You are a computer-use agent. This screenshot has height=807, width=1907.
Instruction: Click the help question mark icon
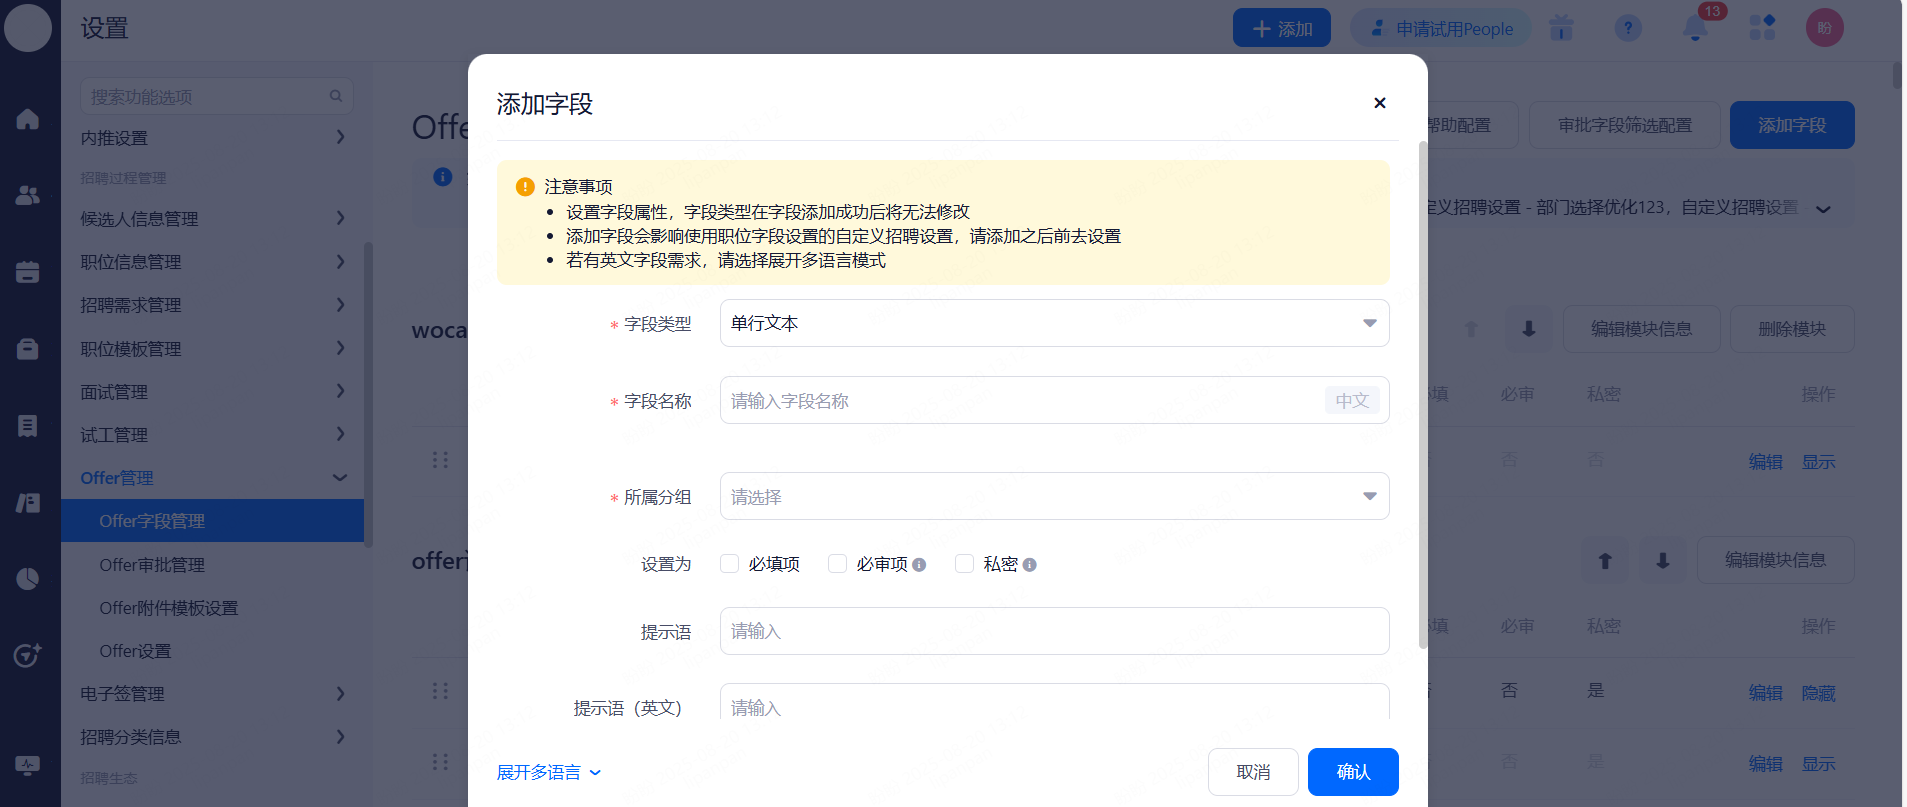(x=1628, y=28)
